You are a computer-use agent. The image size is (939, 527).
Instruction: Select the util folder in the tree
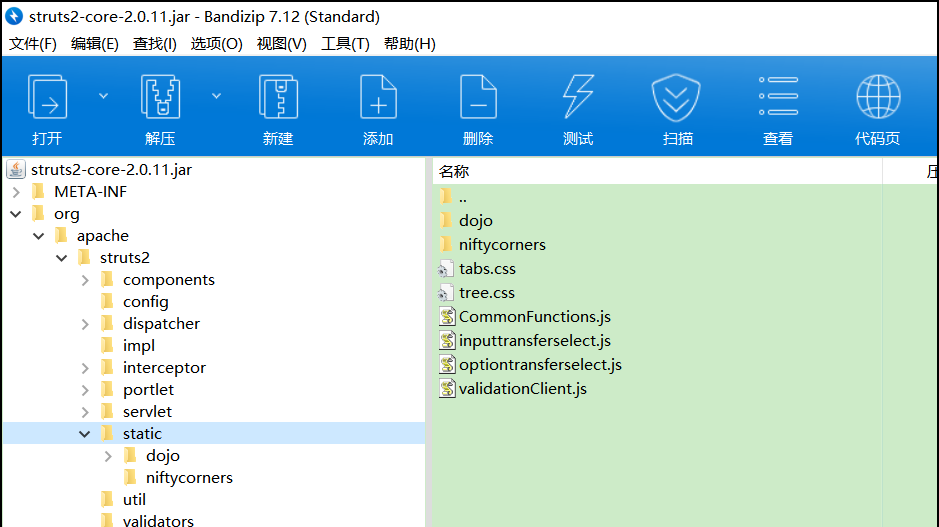point(134,499)
